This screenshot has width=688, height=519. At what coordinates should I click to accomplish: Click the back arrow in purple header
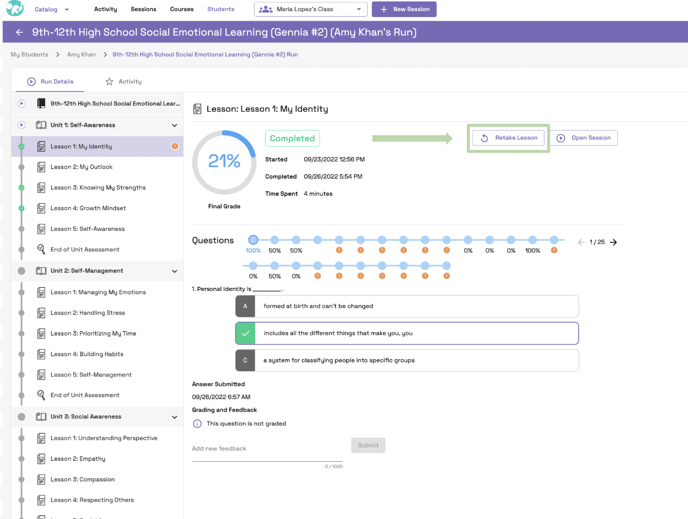[x=19, y=32]
